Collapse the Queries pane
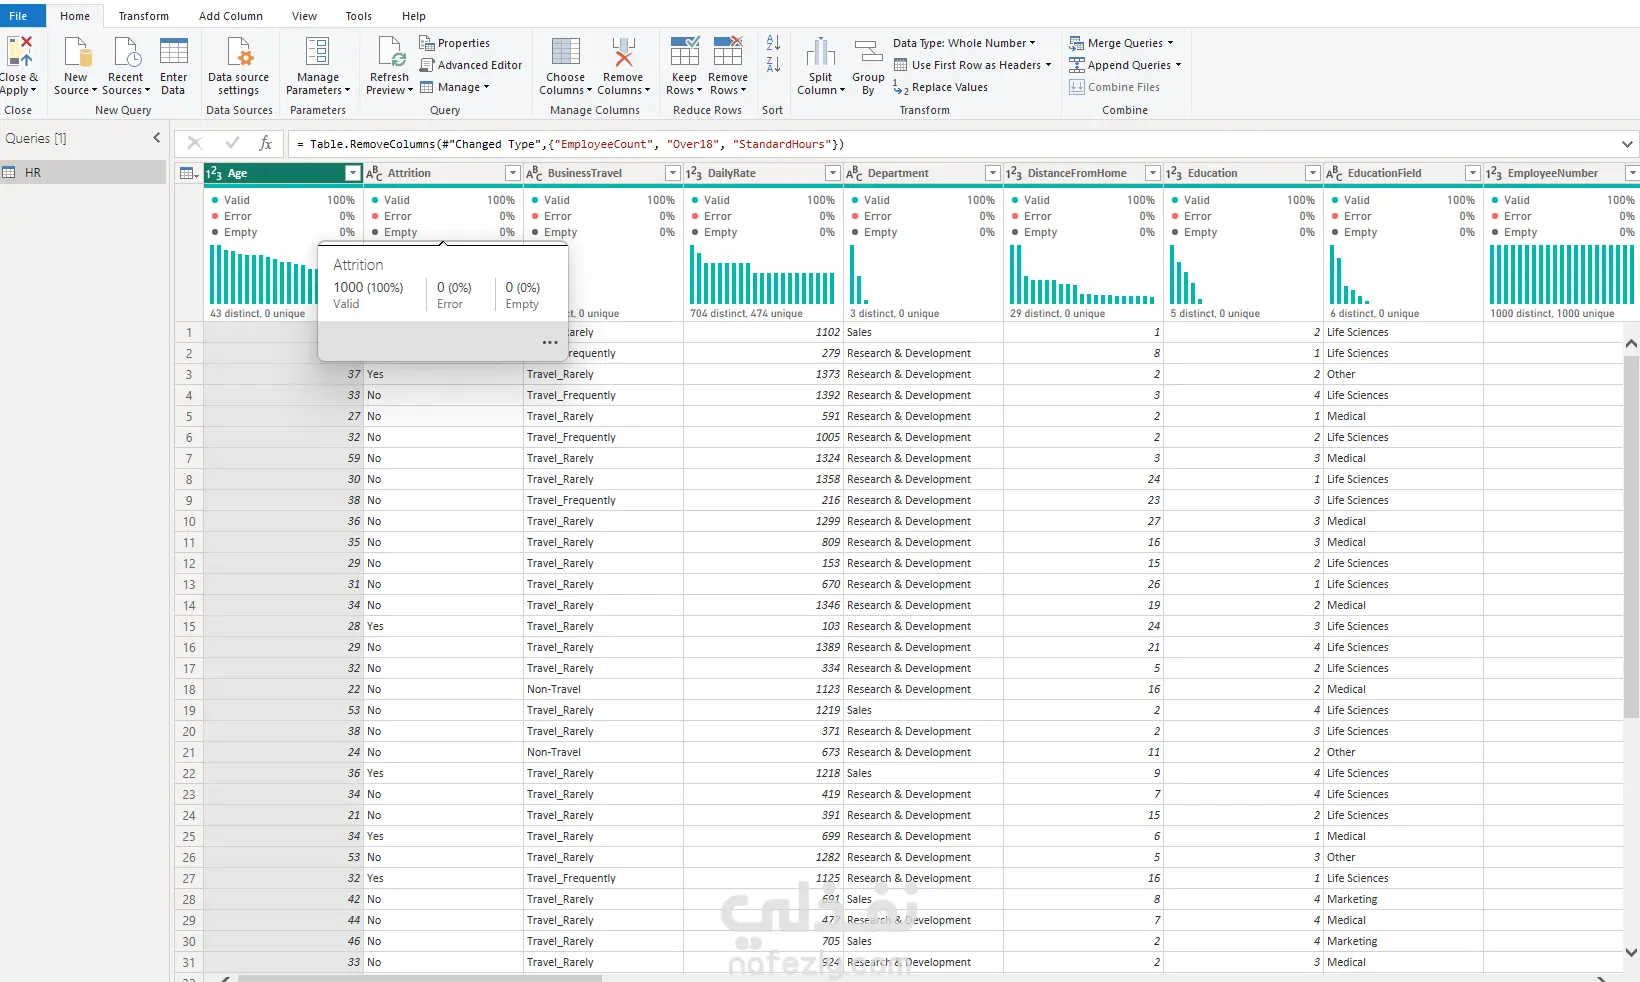 (156, 138)
